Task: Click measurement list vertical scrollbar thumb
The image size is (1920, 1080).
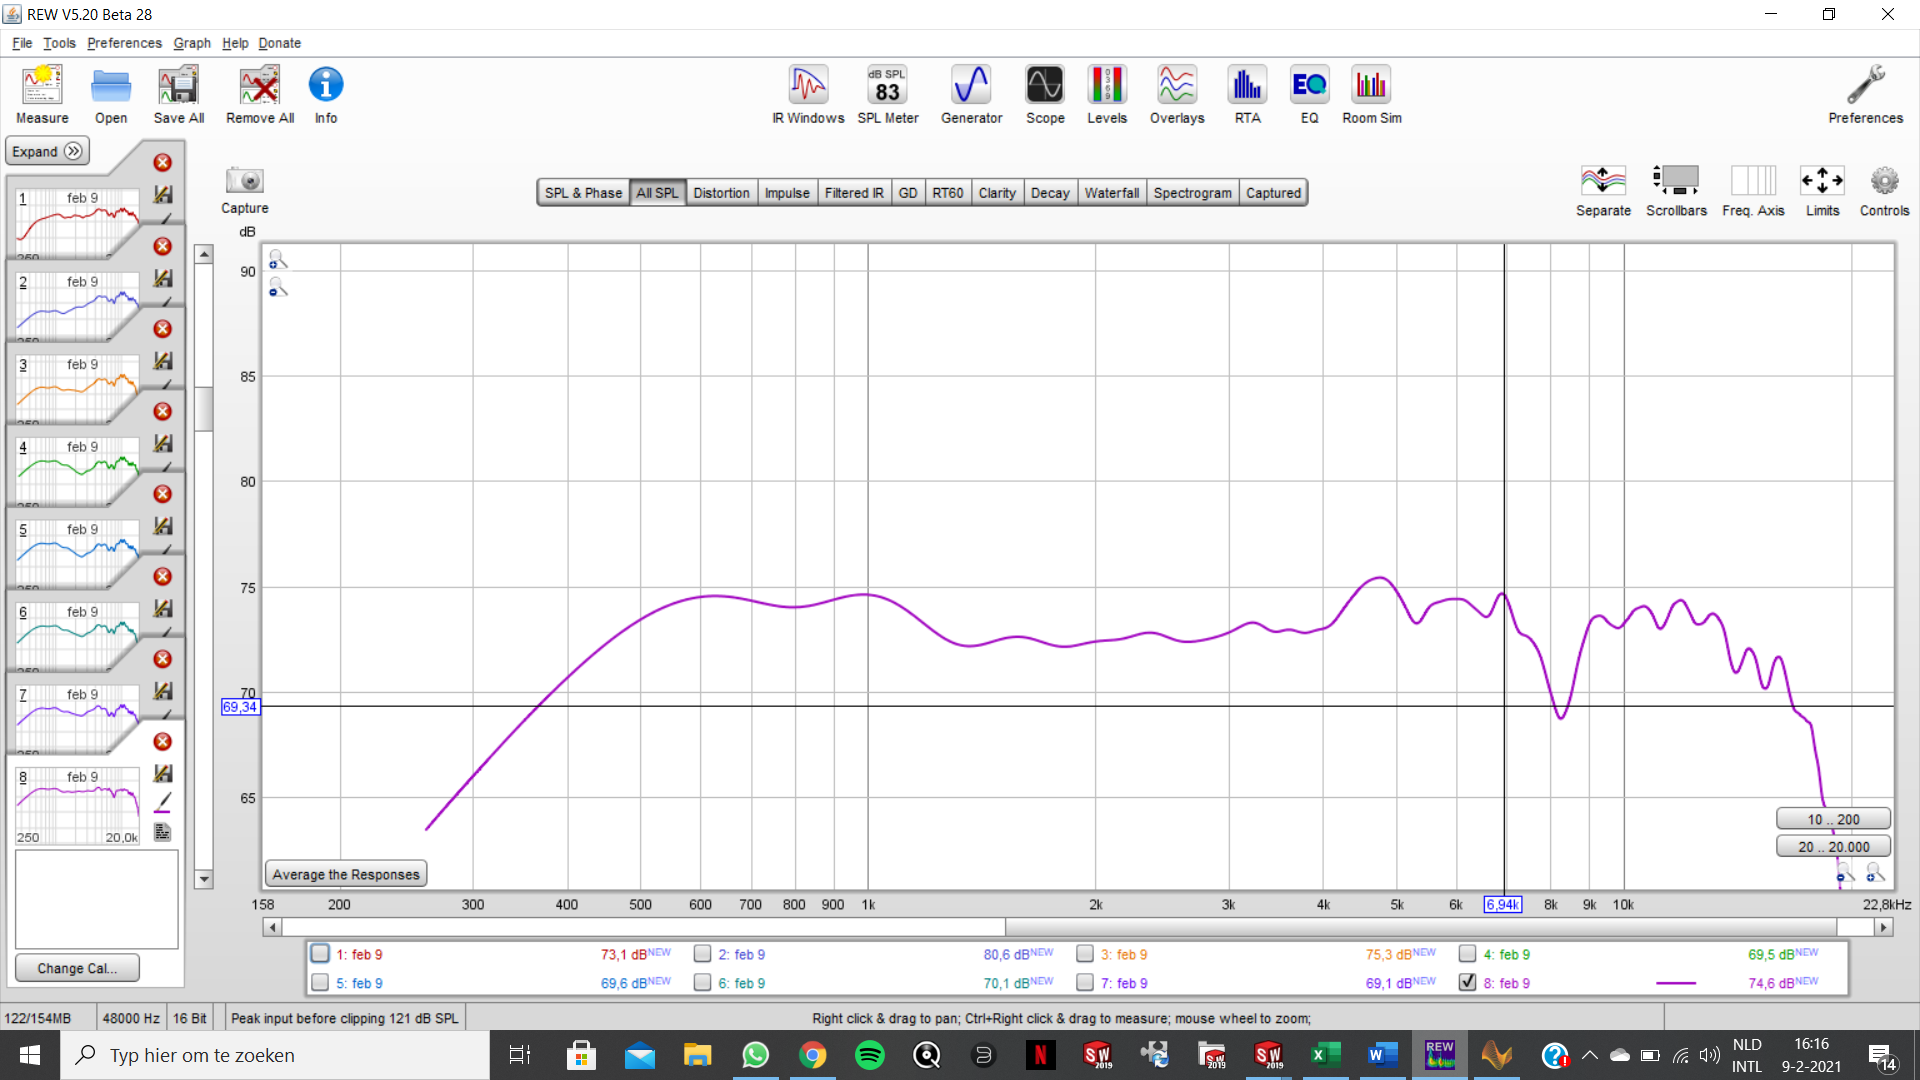Action: pyautogui.click(x=204, y=408)
